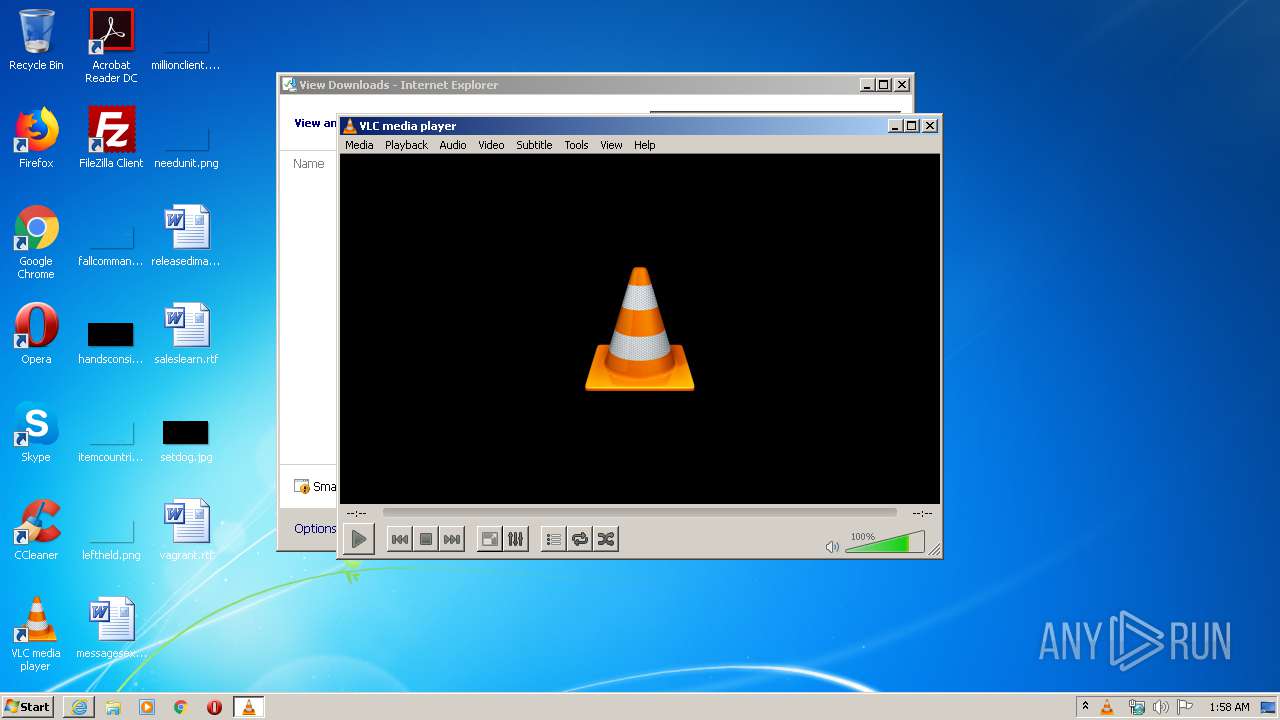Click the VLC seek progress bar
The width and height of the screenshot is (1280, 720).
point(639,513)
